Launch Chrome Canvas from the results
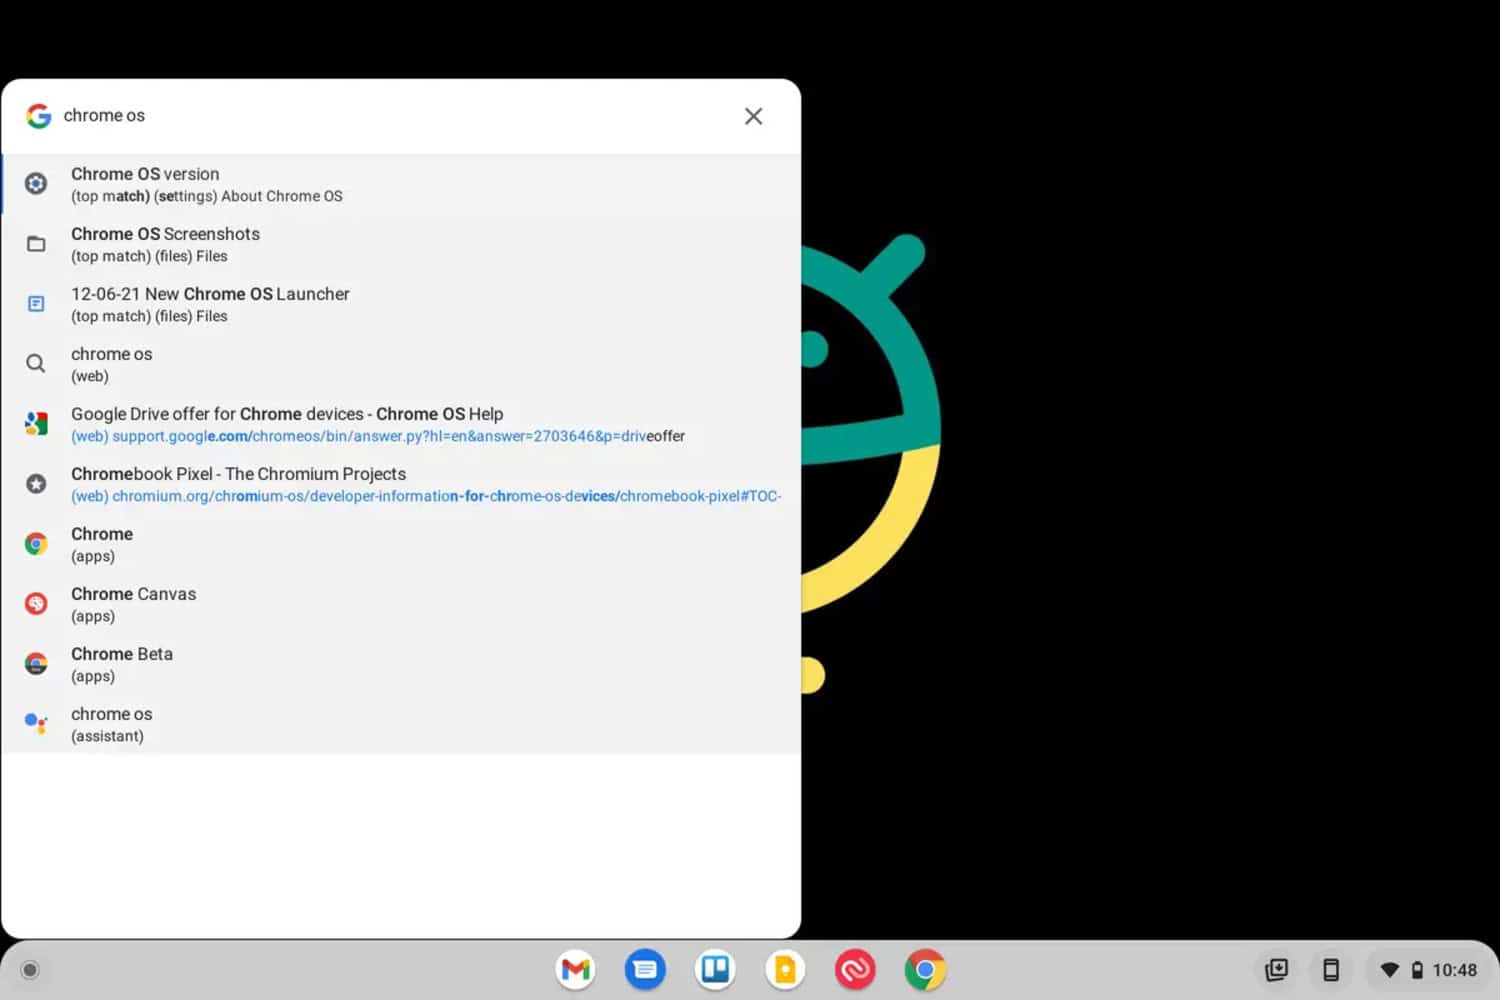Viewport: 1500px width, 1000px height. [x=401, y=604]
